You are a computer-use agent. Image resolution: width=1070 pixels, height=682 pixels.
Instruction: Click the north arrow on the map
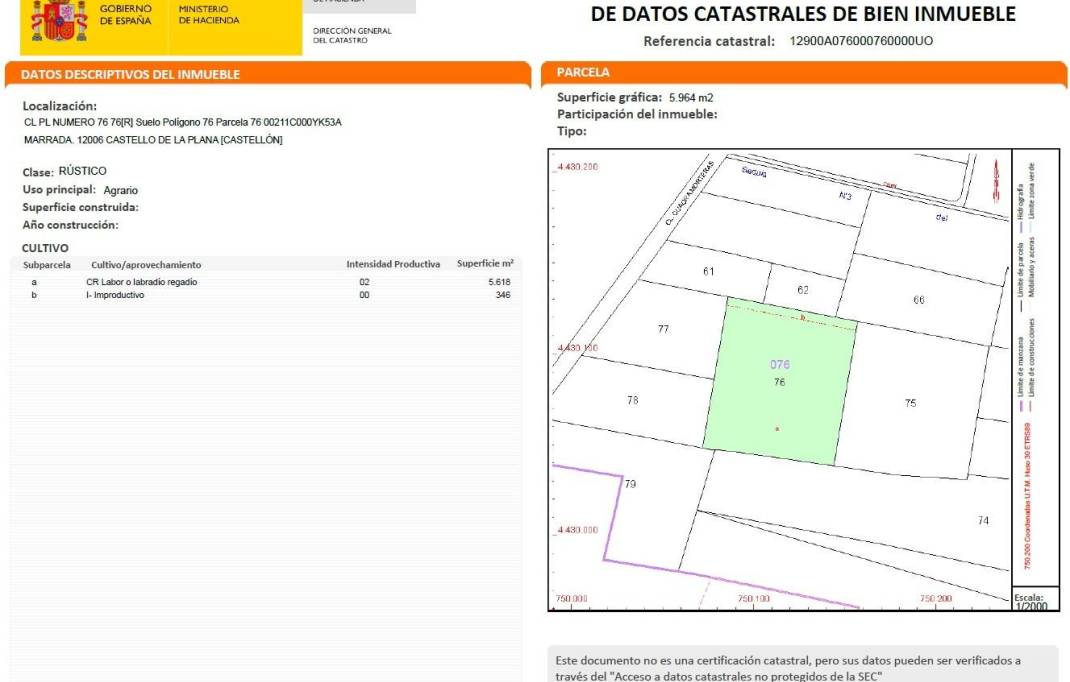tap(996, 181)
